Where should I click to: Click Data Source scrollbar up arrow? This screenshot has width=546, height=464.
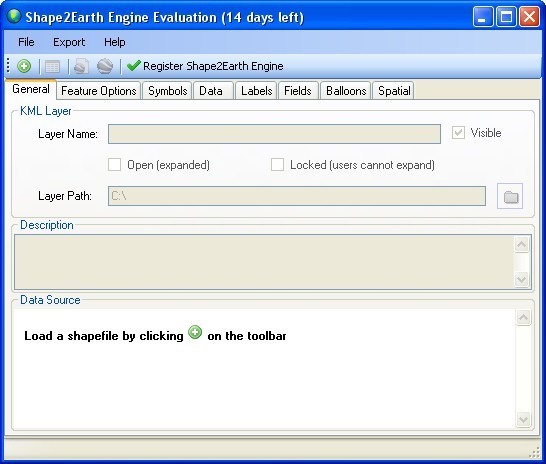coord(523,317)
